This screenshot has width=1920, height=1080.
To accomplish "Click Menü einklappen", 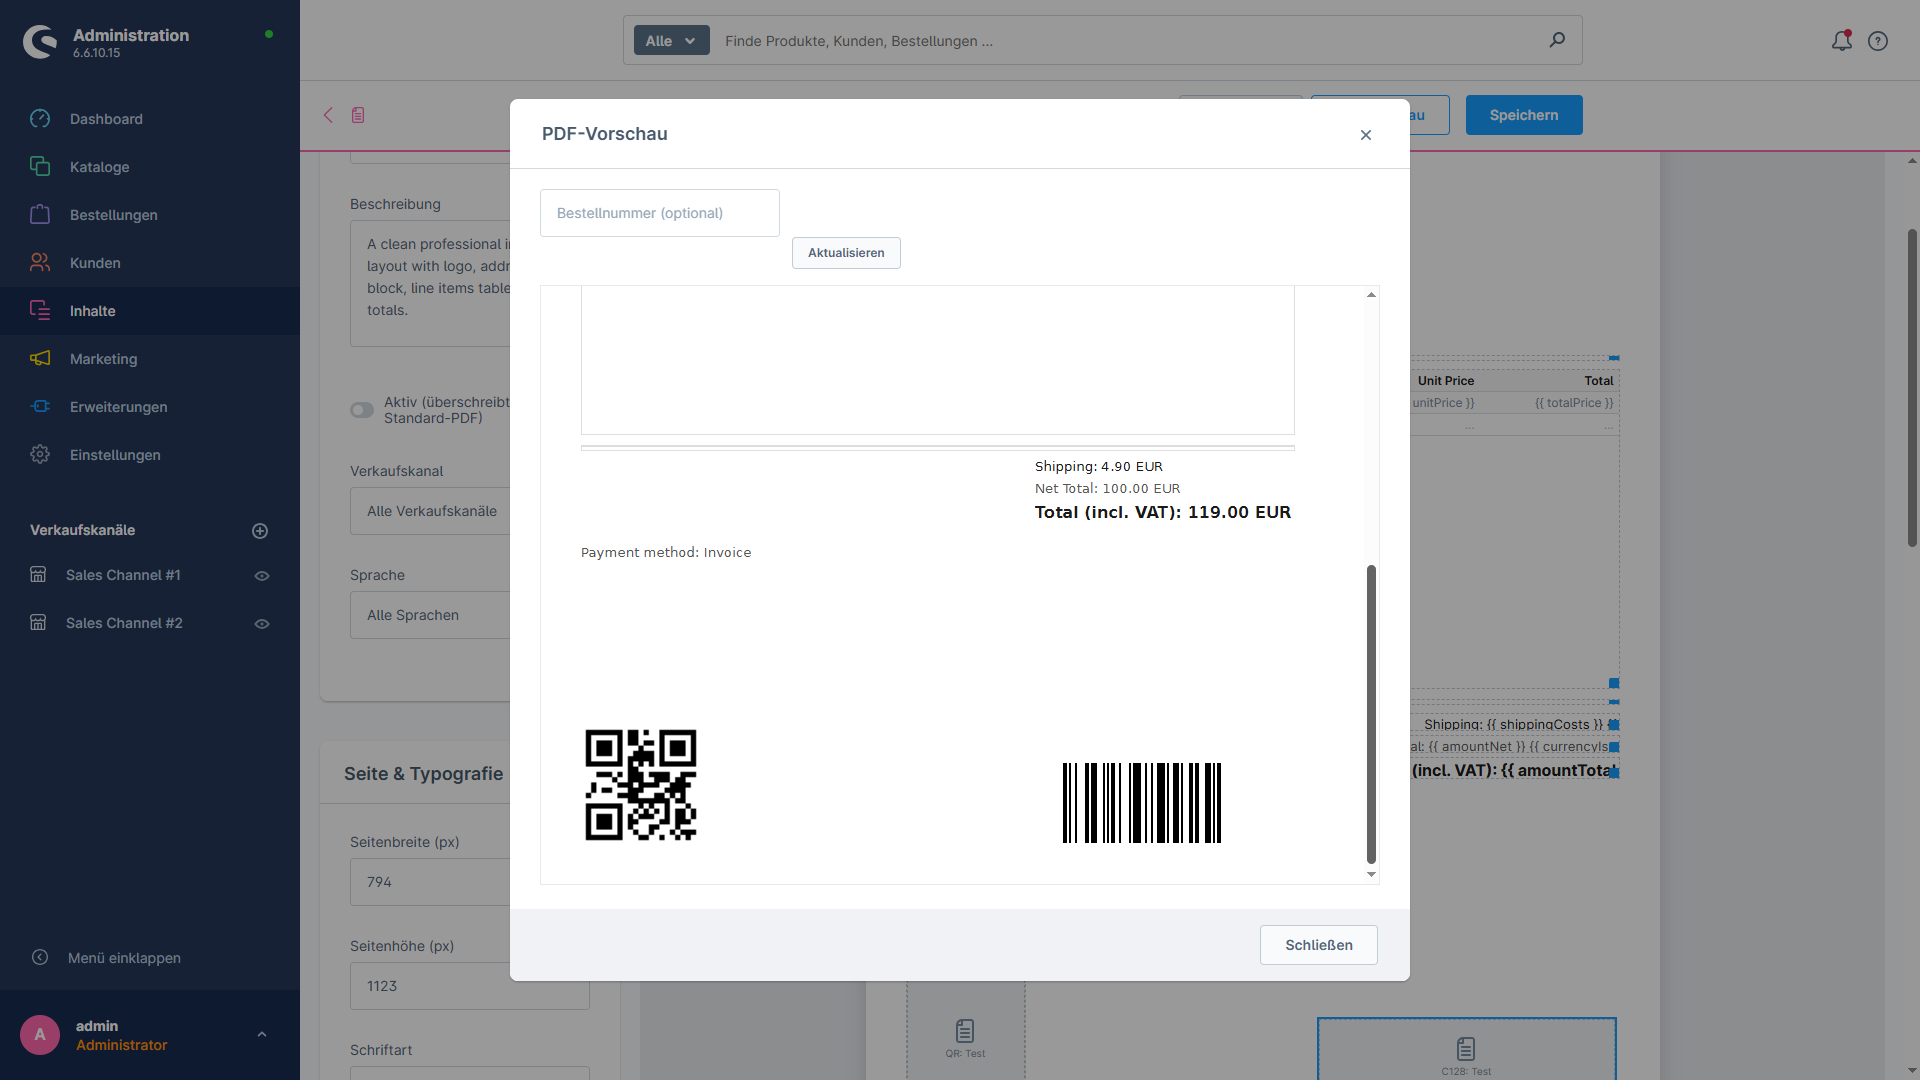I will coord(124,958).
